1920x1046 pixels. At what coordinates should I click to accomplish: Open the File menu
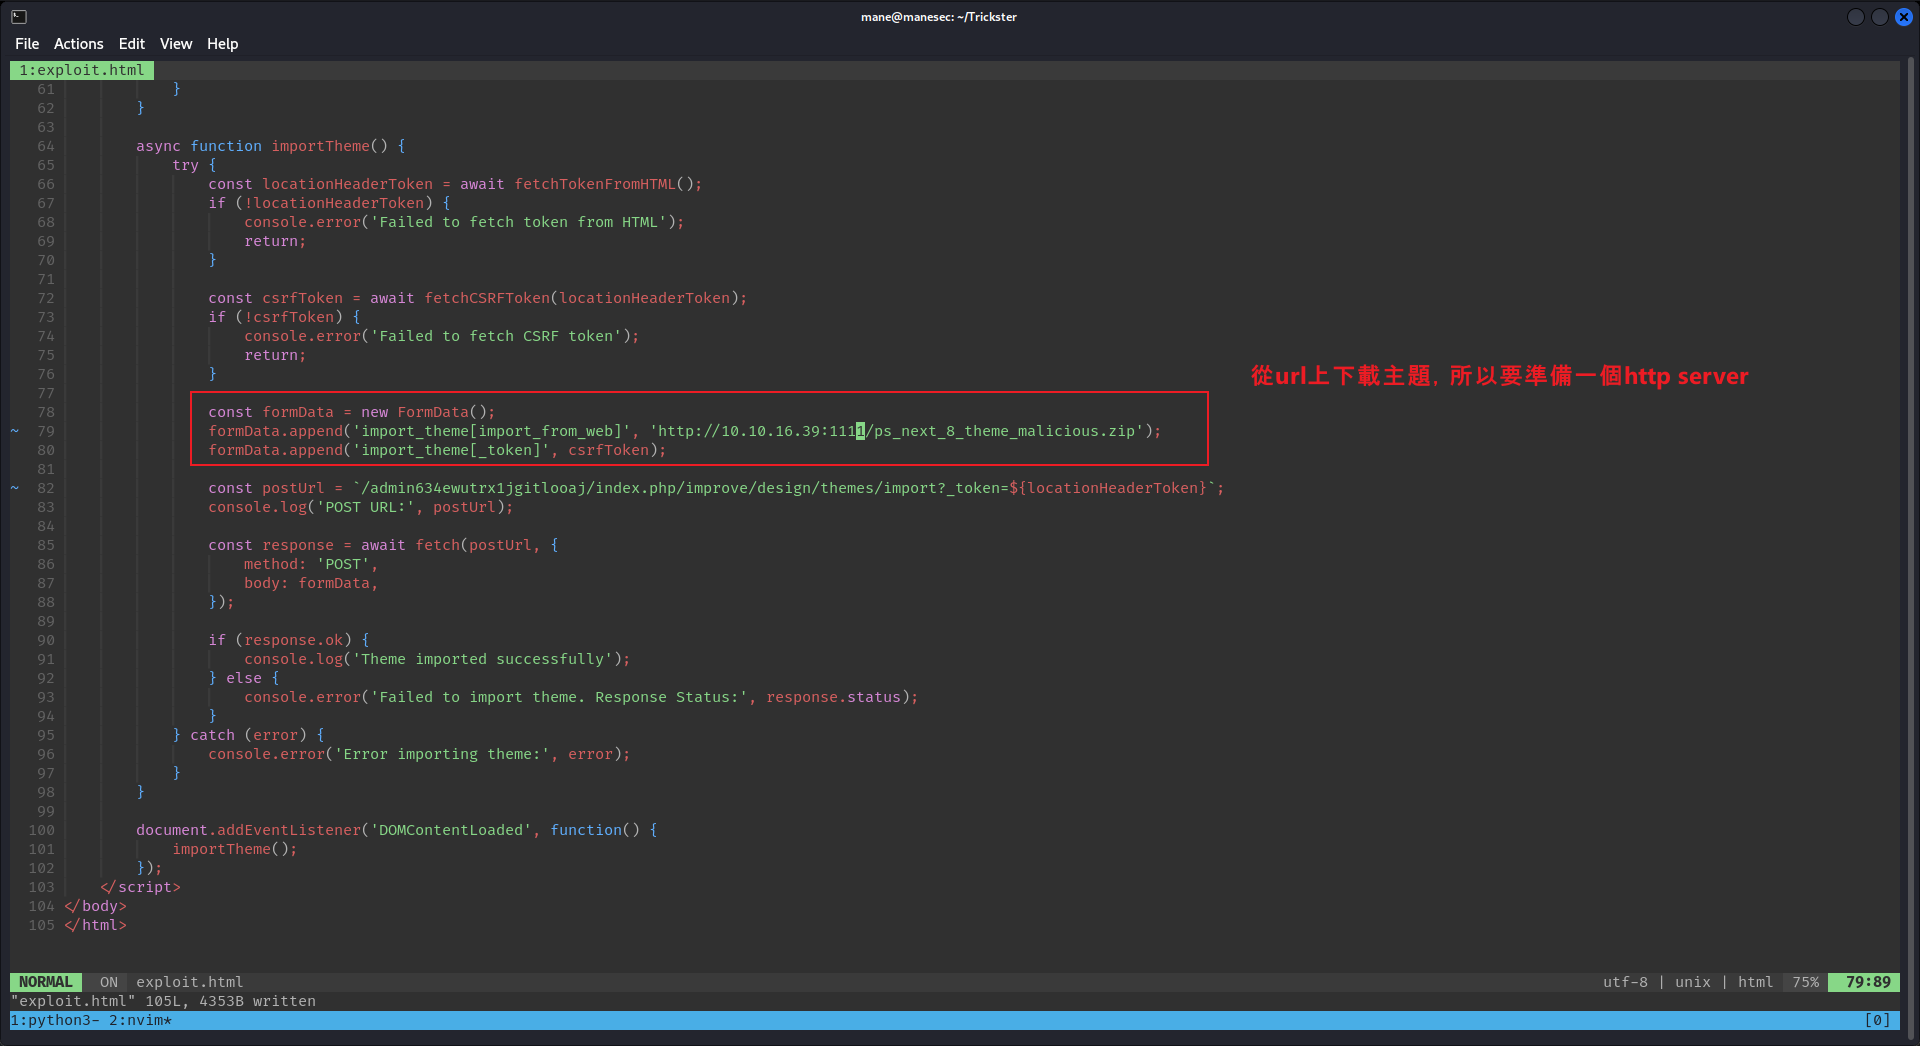tap(27, 44)
